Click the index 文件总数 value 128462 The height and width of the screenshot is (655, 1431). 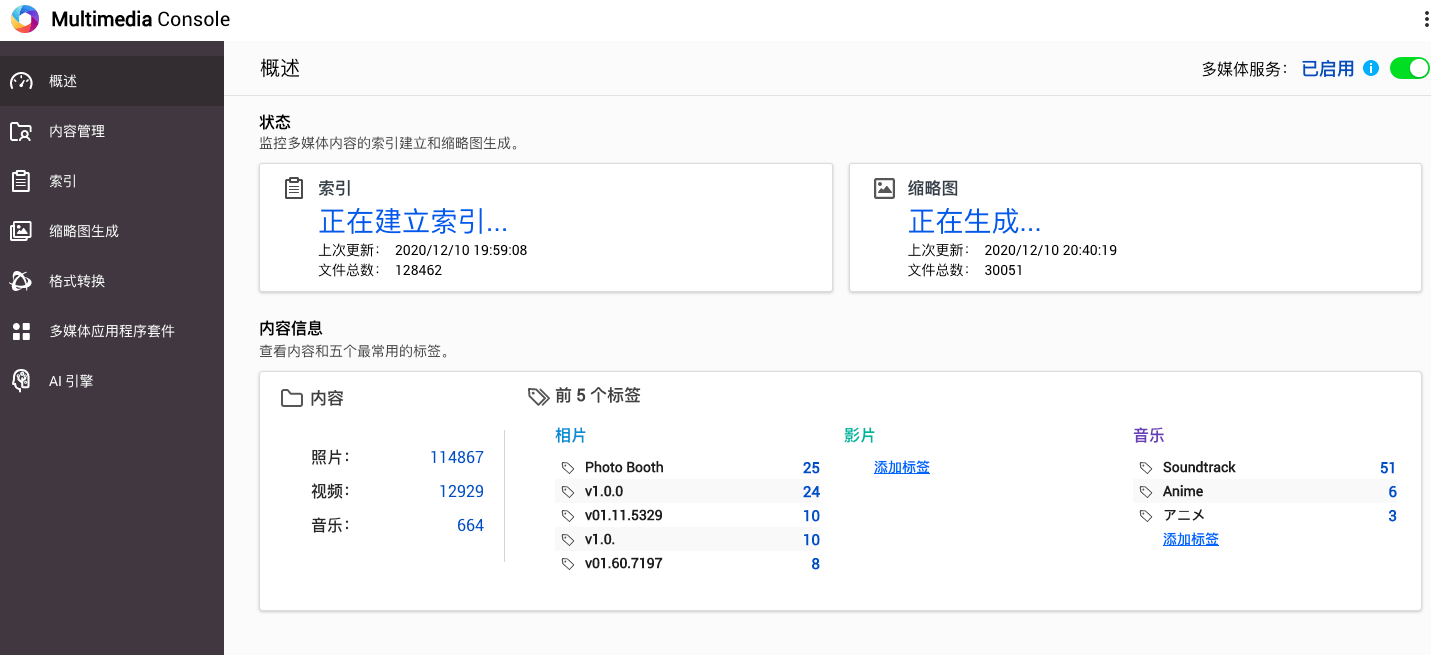coord(418,270)
